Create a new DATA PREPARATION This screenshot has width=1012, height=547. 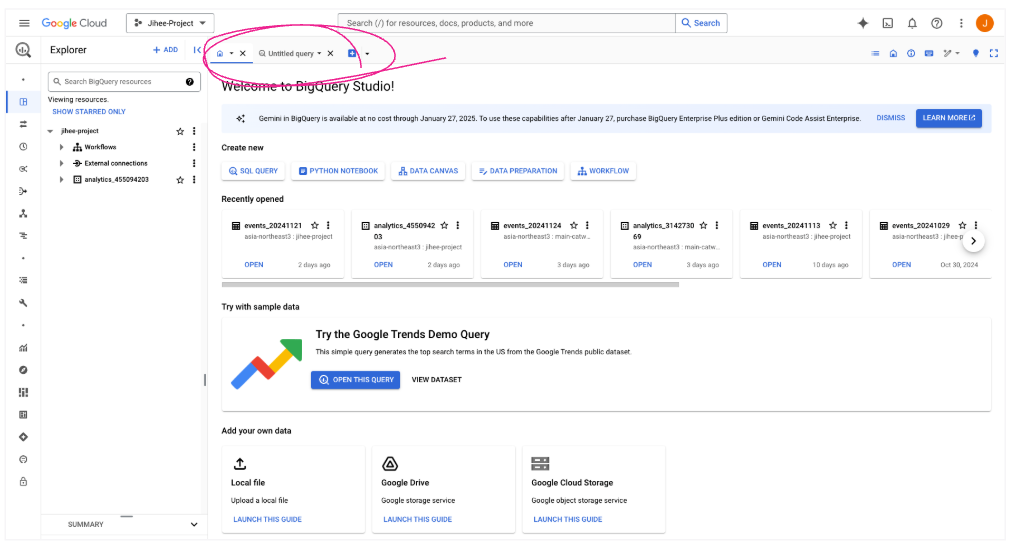coord(518,171)
